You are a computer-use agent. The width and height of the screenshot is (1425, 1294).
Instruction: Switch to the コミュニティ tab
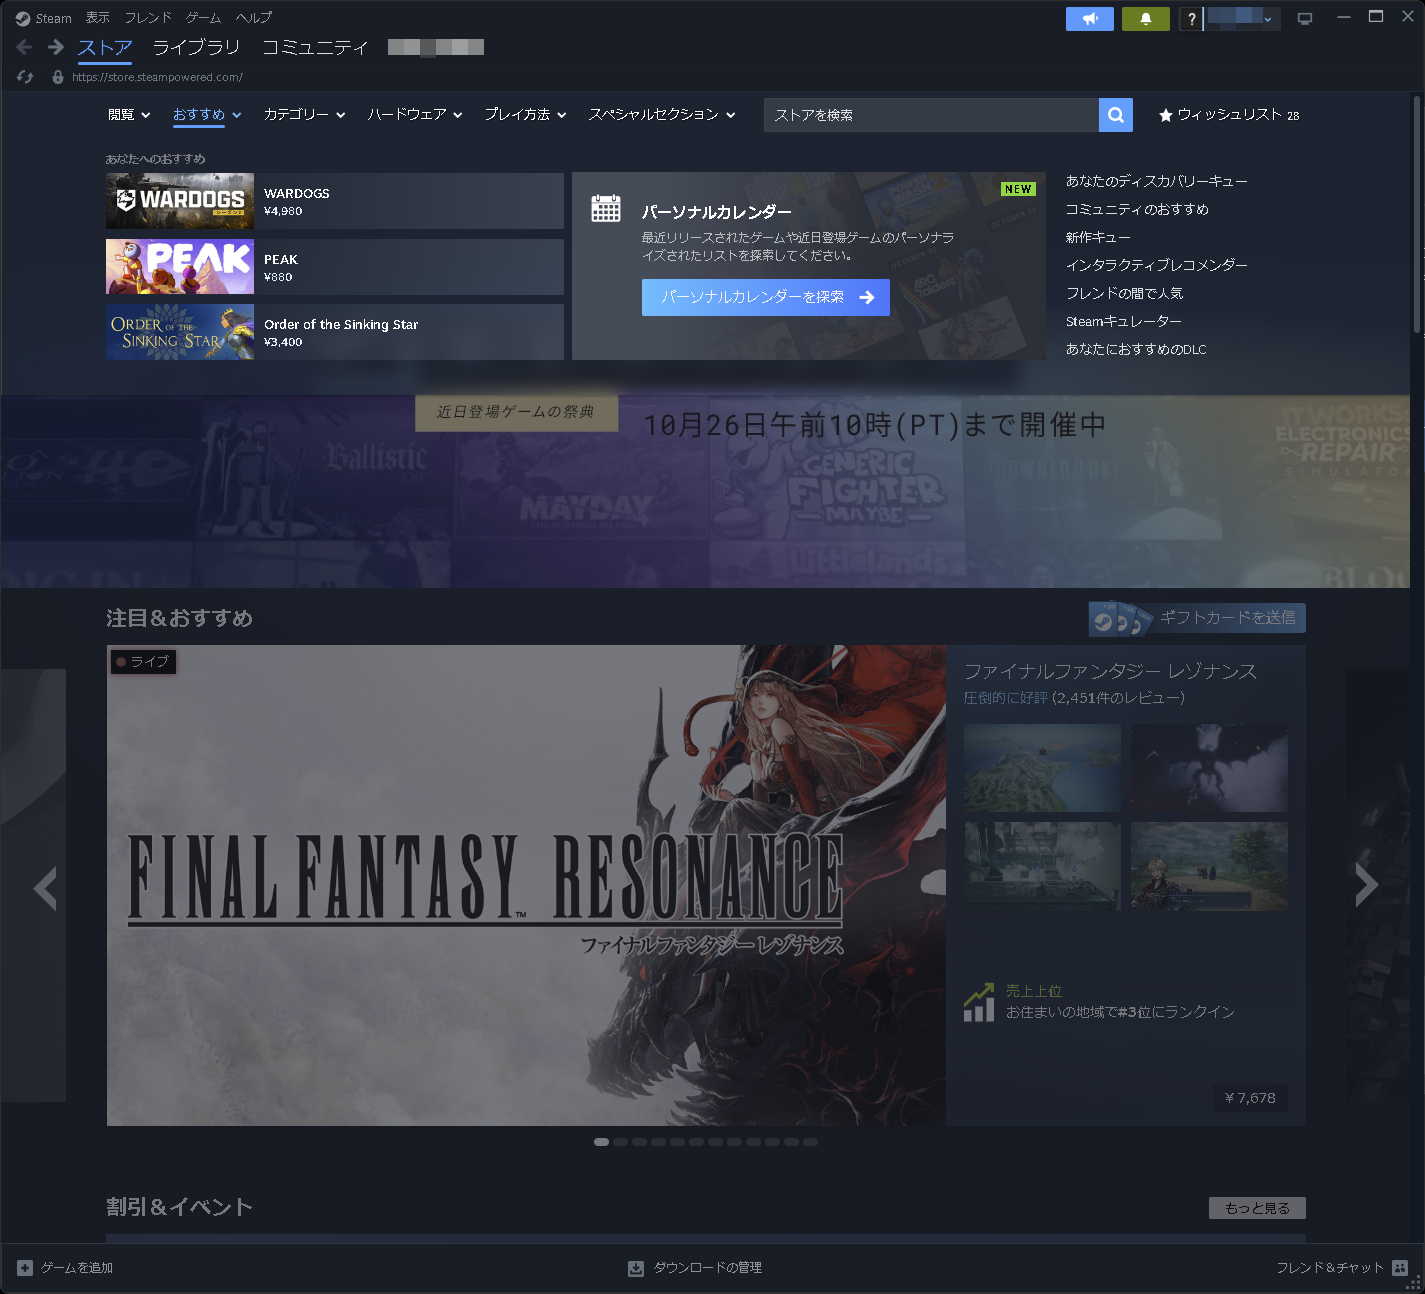click(x=315, y=47)
